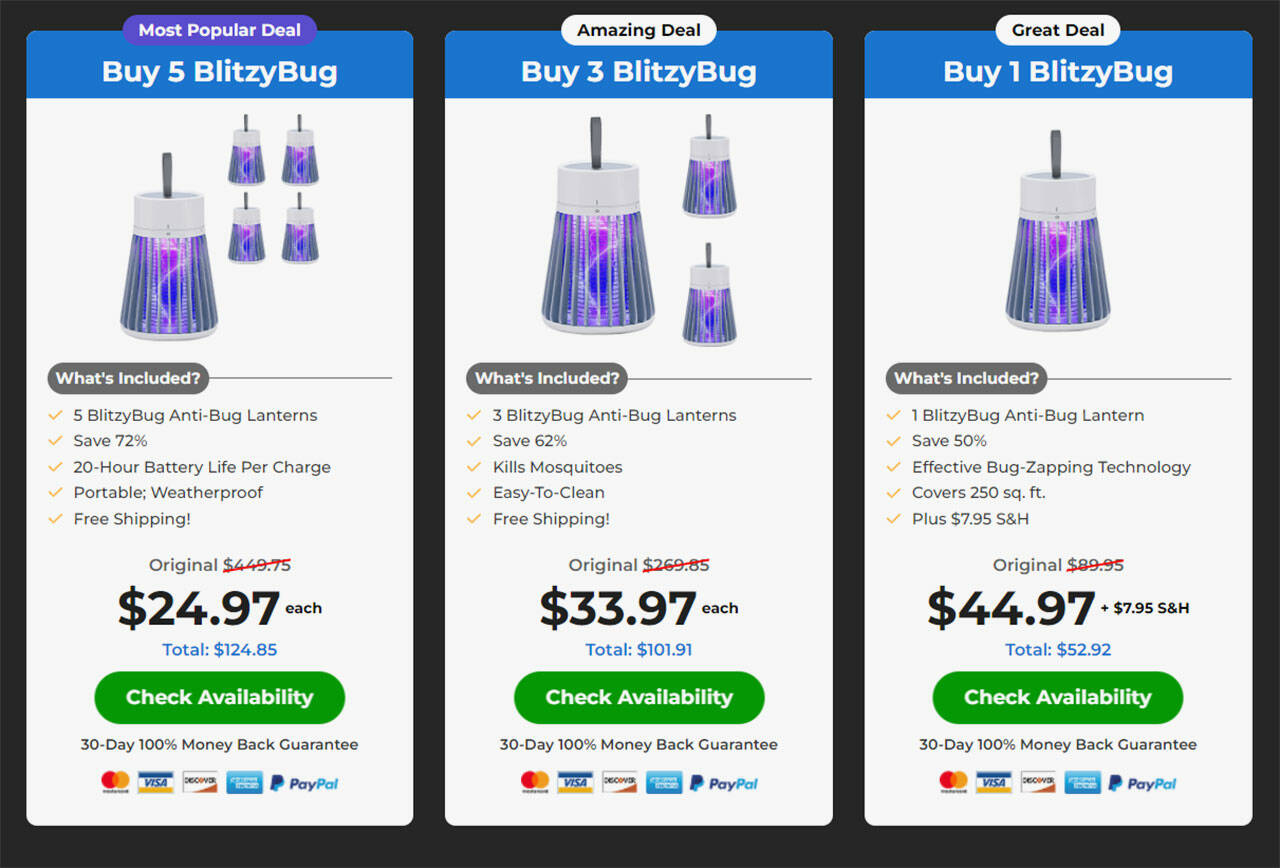
Task: Click the Most Popular Deal badge
Action: (219, 30)
